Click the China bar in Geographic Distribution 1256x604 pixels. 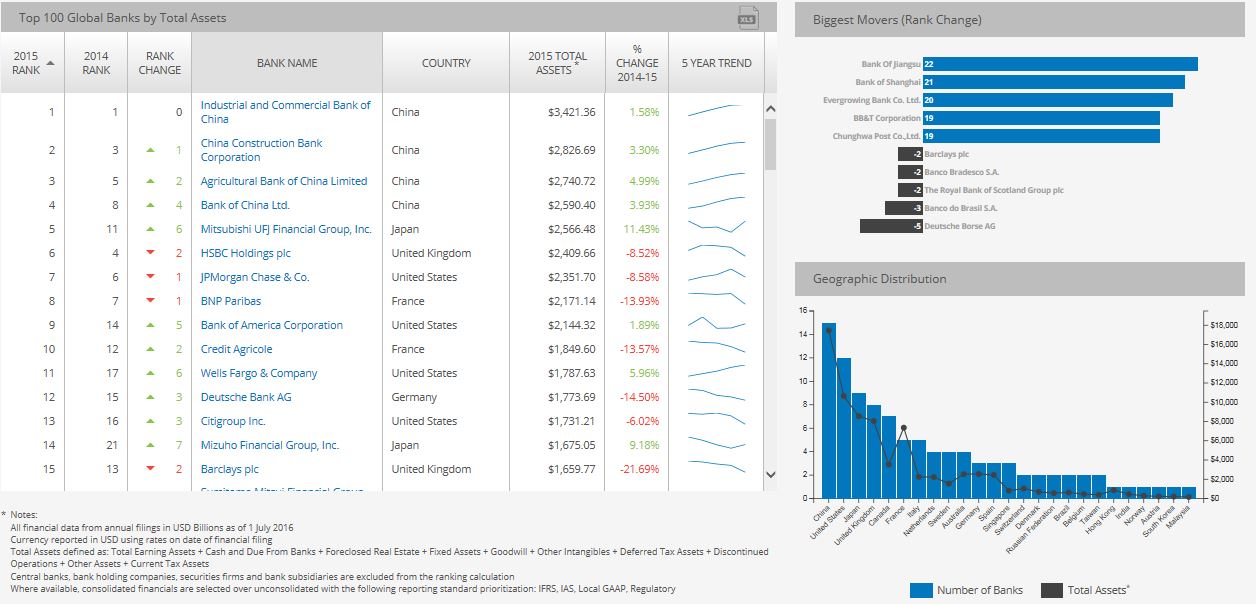point(829,410)
